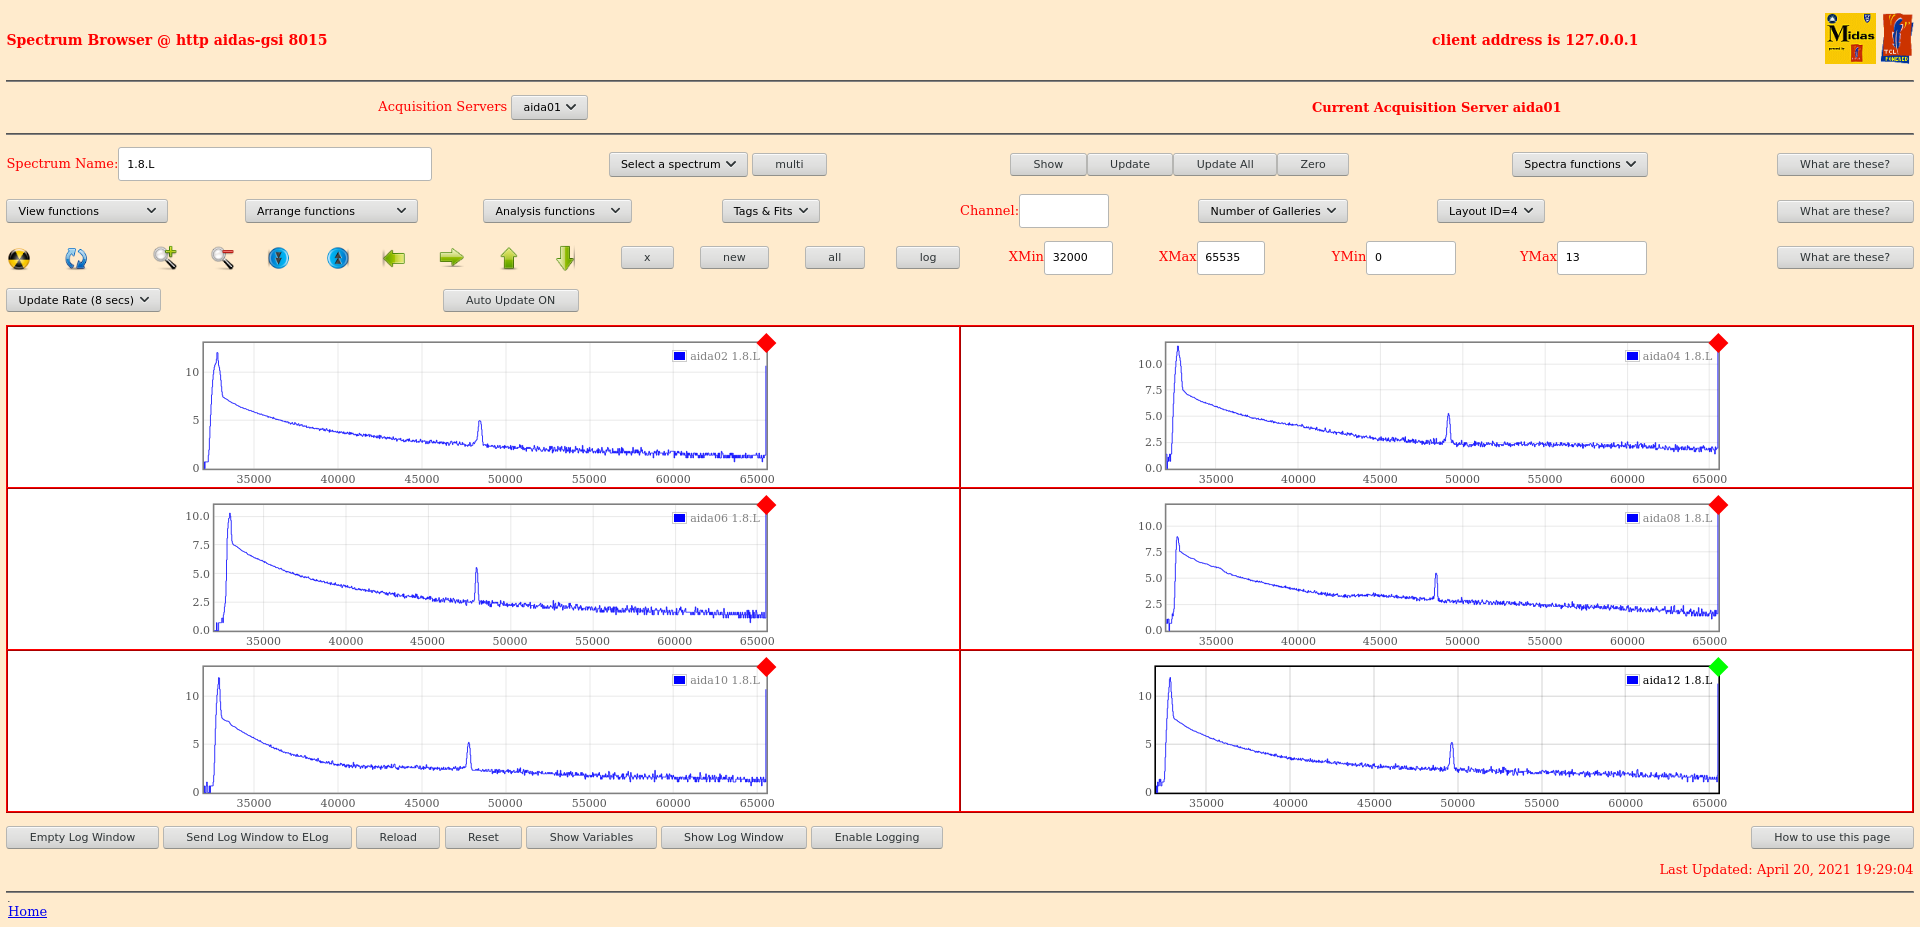This screenshot has height=927, width=1920.
Task: Click the magnifier zoom-out minus icon
Action: (x=222, y=258)
